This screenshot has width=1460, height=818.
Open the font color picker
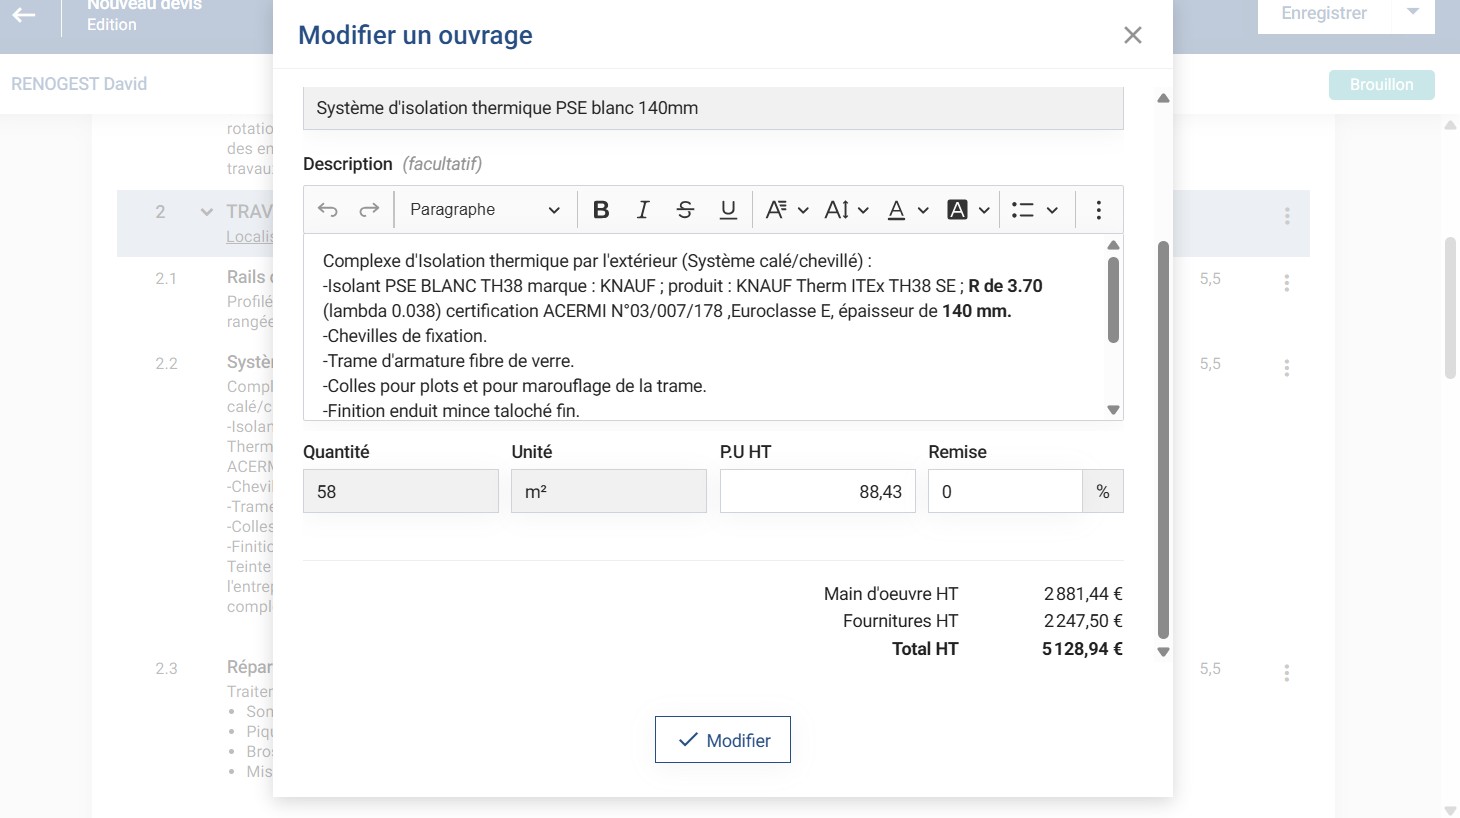pyautogui.click(x=908, y=210)
